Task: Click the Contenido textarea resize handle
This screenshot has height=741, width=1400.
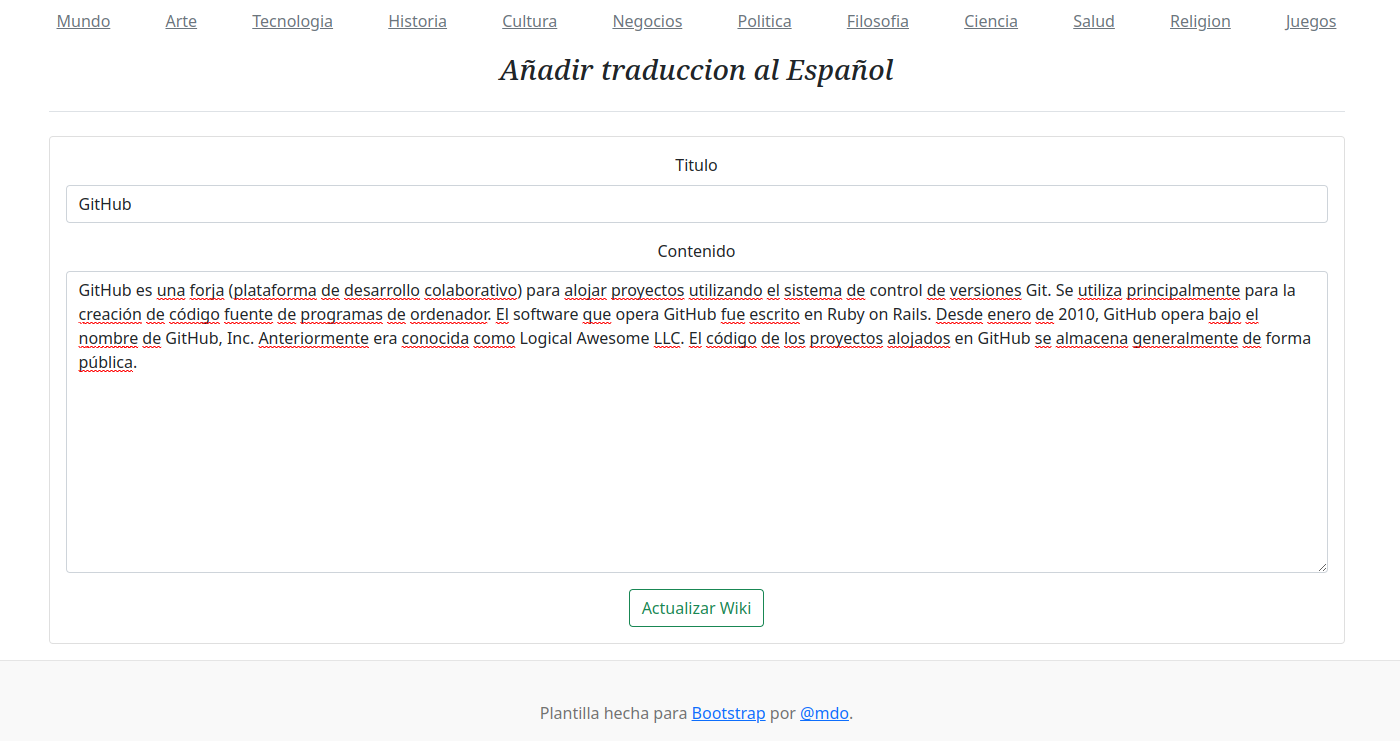Action: (x=1321, y=566)
